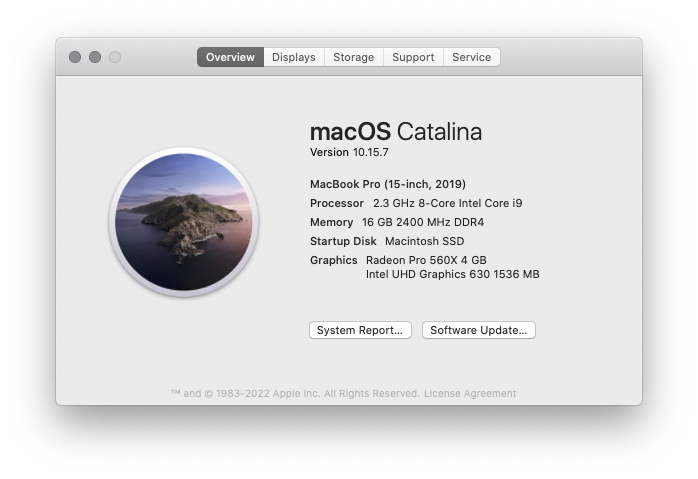The height and width of the screenshot is (479, 698).
Task: Click the processor value 2.3 GHz 8-Core
Action: click(x=447, y=203)
